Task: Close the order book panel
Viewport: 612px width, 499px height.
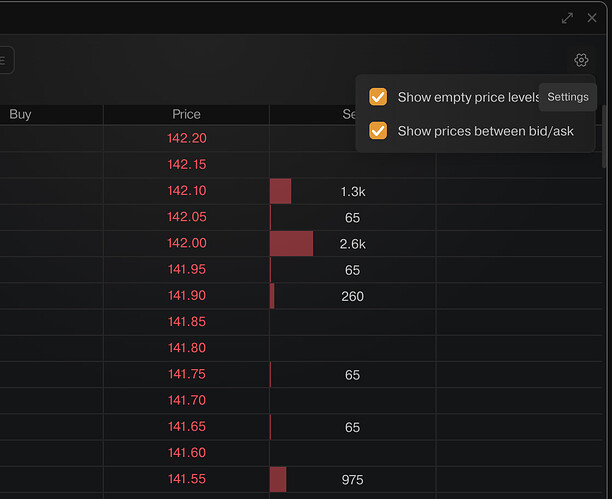Action: point(592,18)
